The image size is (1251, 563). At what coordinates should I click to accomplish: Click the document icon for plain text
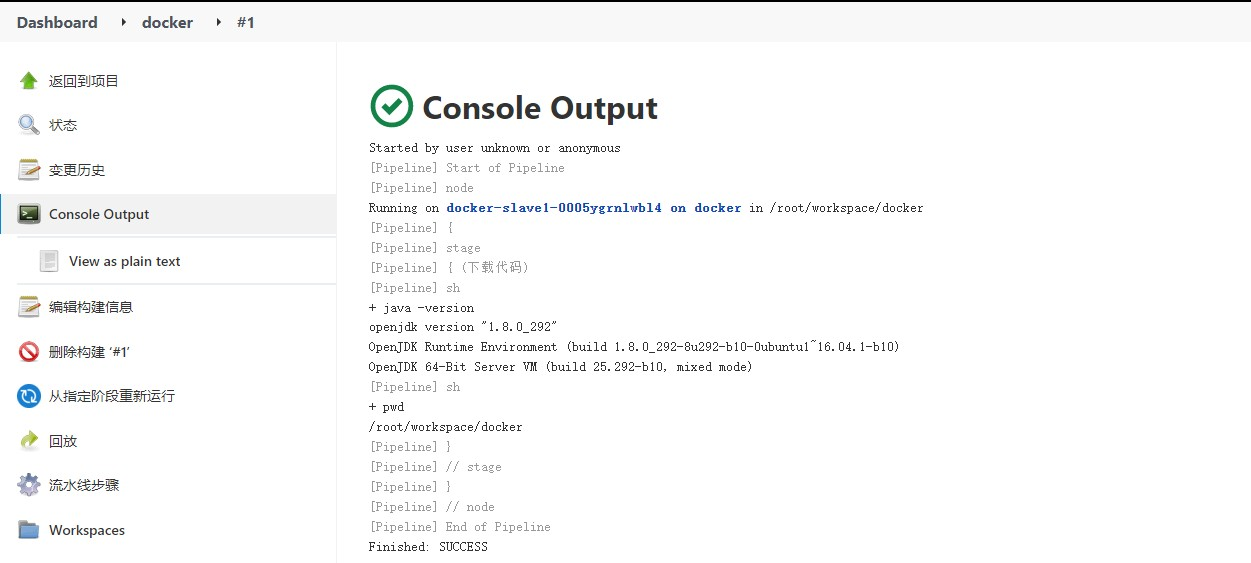[49, 261]
